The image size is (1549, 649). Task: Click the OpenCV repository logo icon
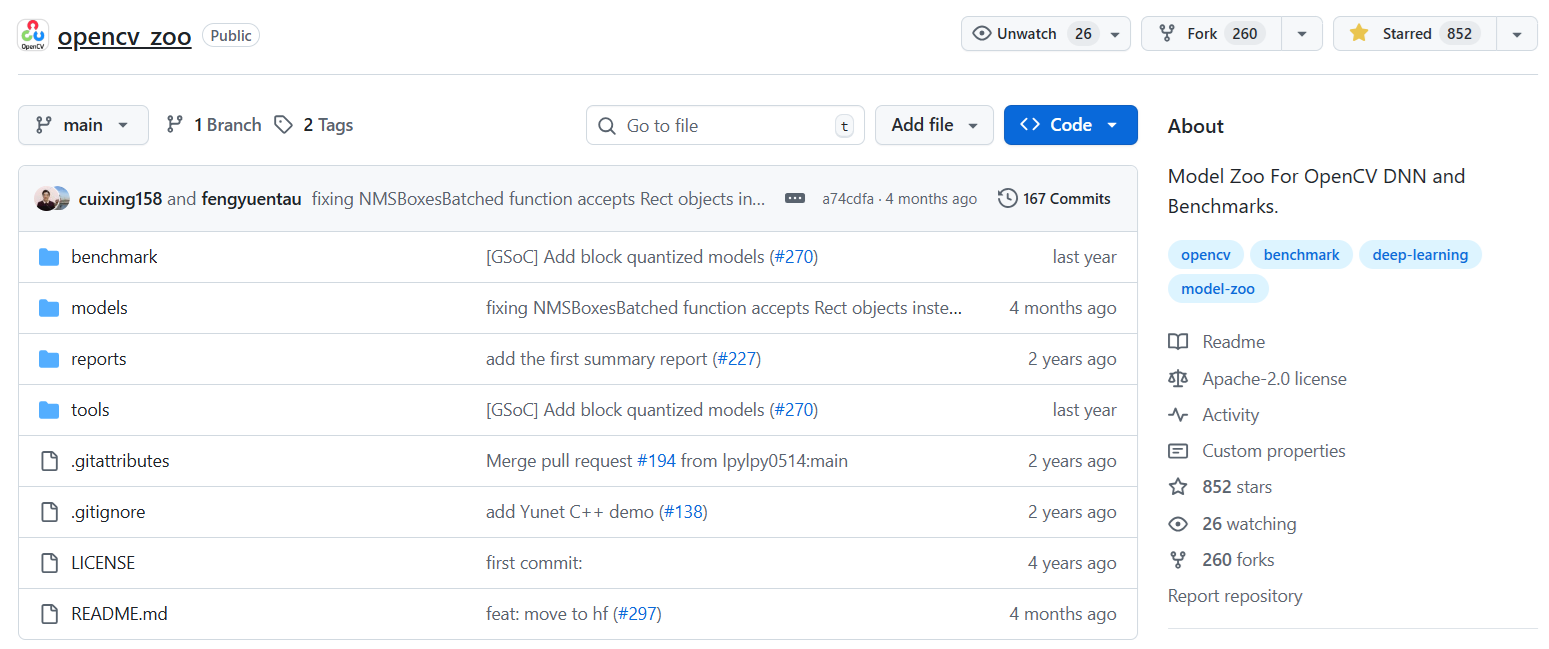click(33, 35)
